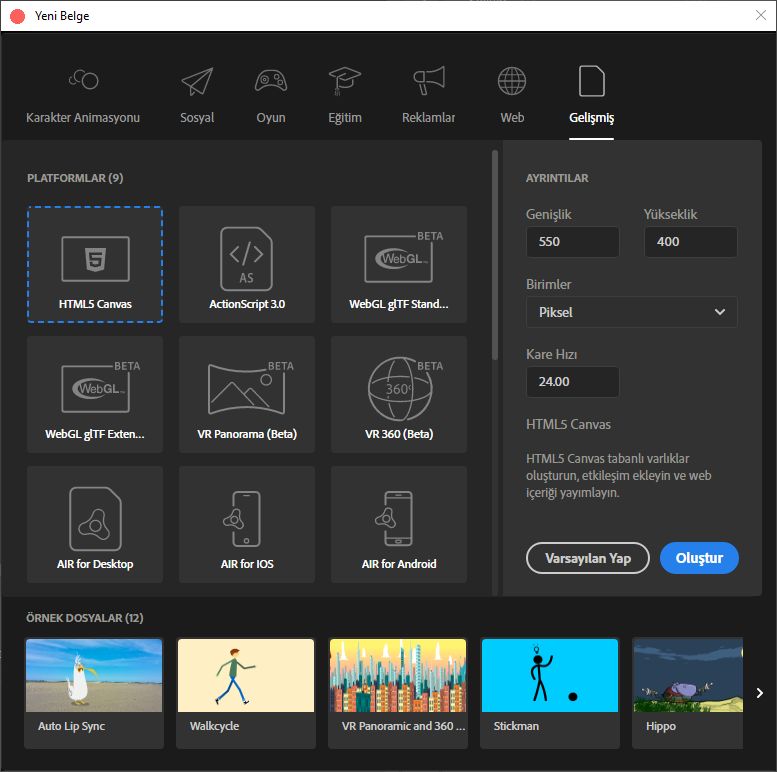The width and height of the screenshot is (777, 772).
Task: Close the Yeni Belge dialog
Action: (x=761, y=15)
